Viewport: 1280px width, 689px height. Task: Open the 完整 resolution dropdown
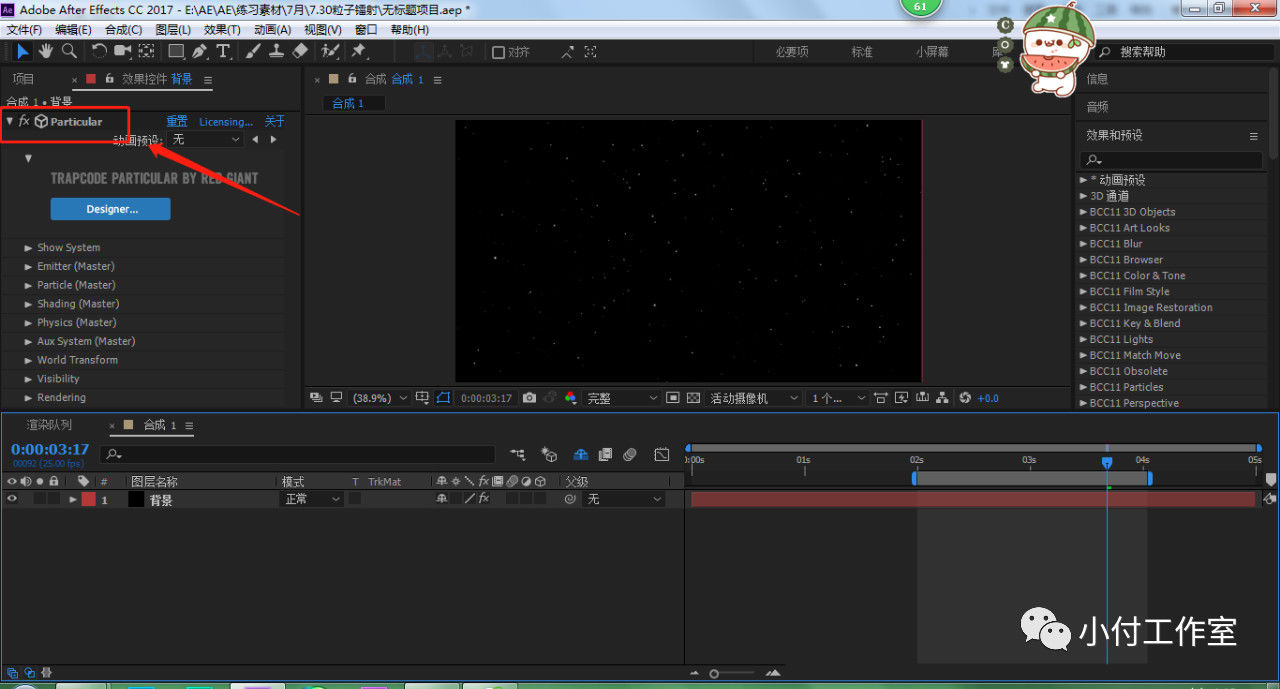click(622, 398)
